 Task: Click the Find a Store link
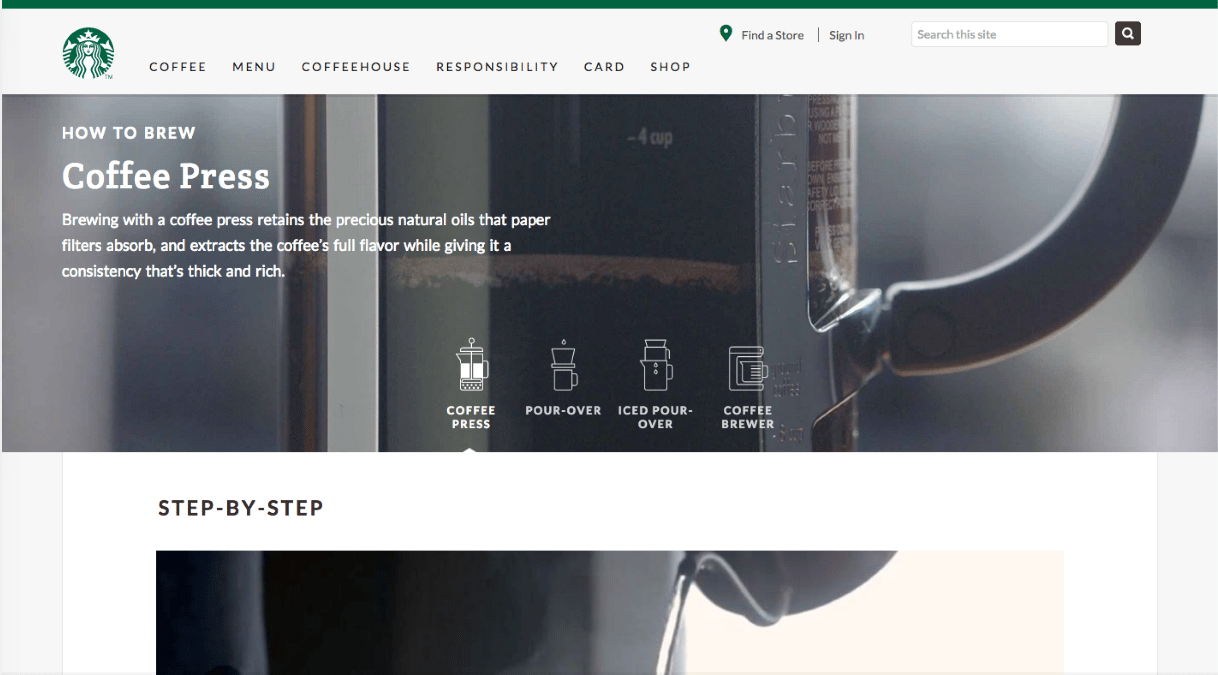click(x=772, y=35)
